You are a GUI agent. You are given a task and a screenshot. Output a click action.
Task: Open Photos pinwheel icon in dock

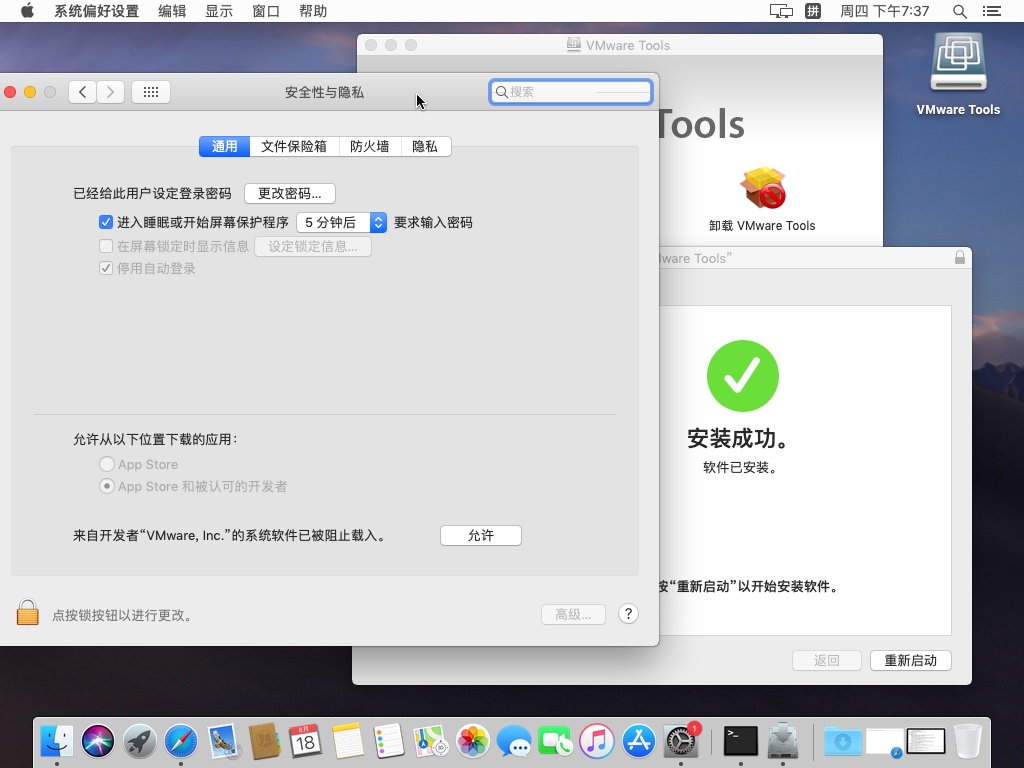click(x=472, y=741)
